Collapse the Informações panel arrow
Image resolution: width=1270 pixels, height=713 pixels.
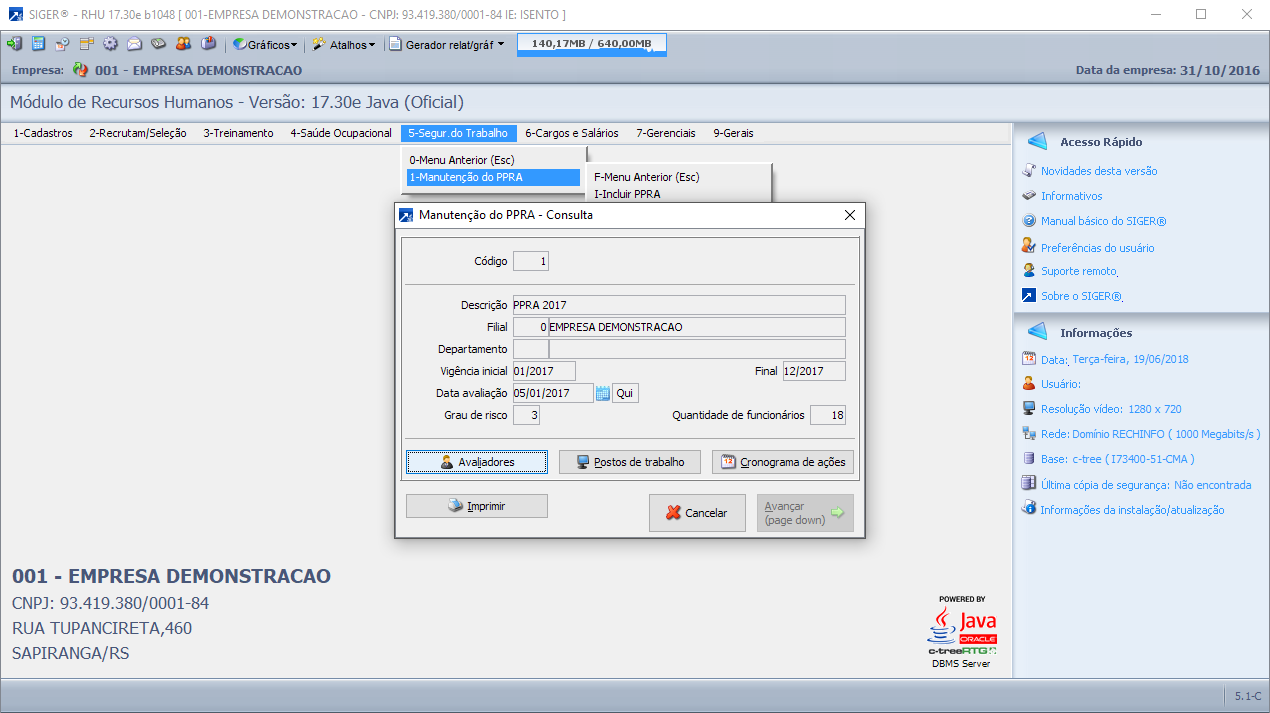1037,333
